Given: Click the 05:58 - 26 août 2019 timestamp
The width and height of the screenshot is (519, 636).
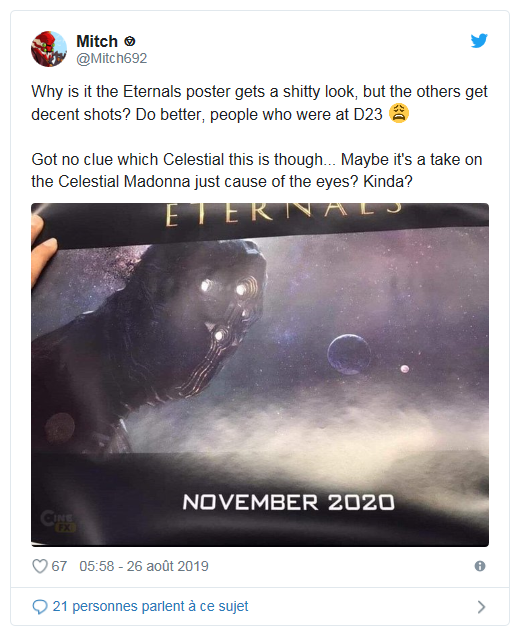Looking at the screenshot, I should pyautogui.click(x=144, y=566).
